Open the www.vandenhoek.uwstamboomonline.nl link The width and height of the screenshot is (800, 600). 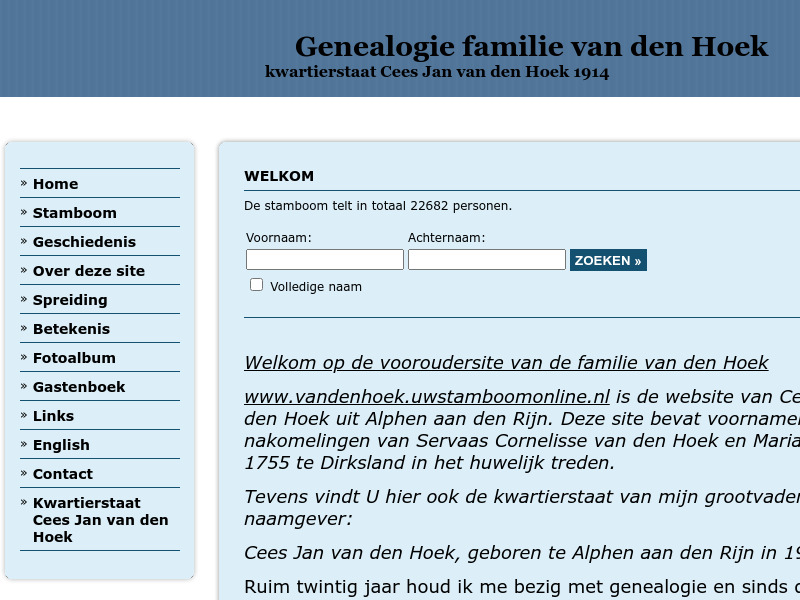click(426, 396)
